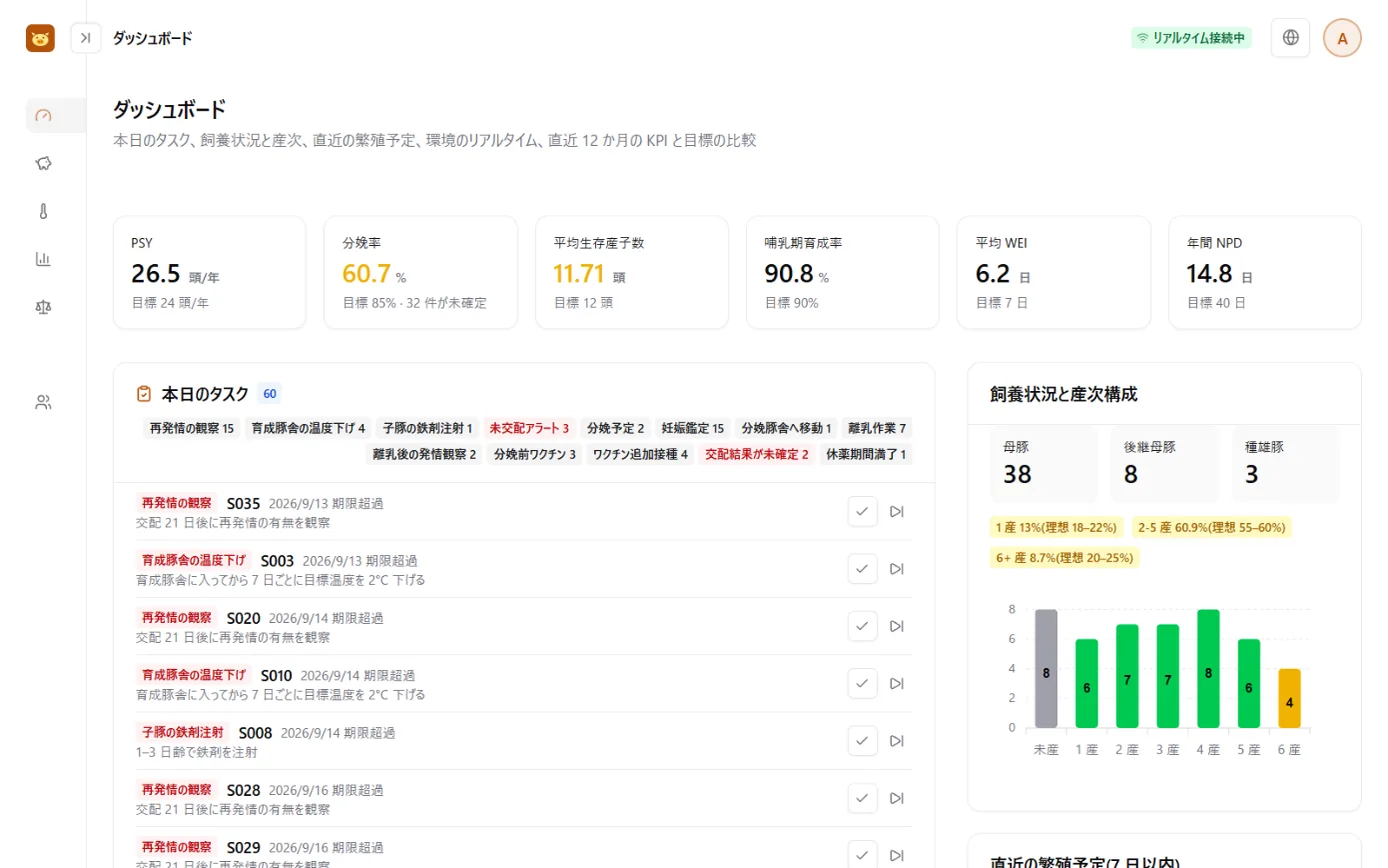This screenshot has height=868, width=1388.
Task: Click the 本日のタスク count badge 60
Action: coord(270,394)
